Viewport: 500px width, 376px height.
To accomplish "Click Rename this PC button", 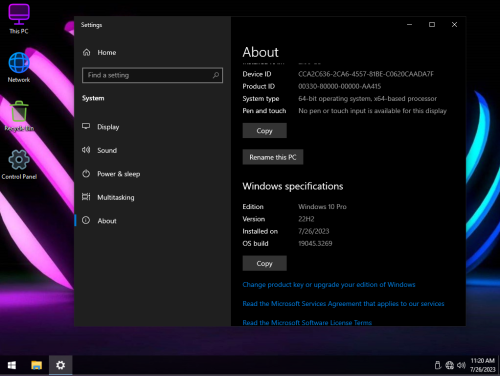I will [x=273, y=157].
